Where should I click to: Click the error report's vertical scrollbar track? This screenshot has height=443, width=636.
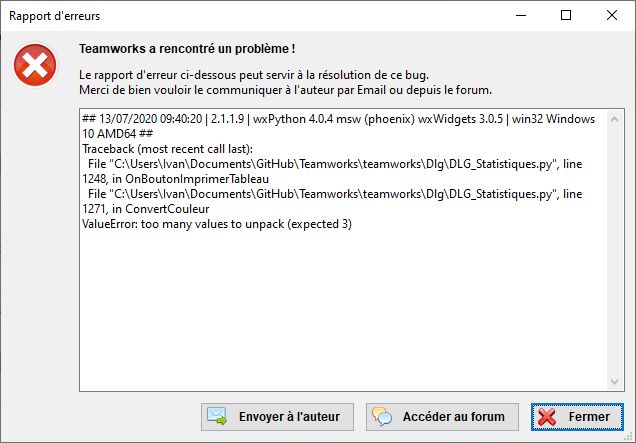[x=614, y=250]
